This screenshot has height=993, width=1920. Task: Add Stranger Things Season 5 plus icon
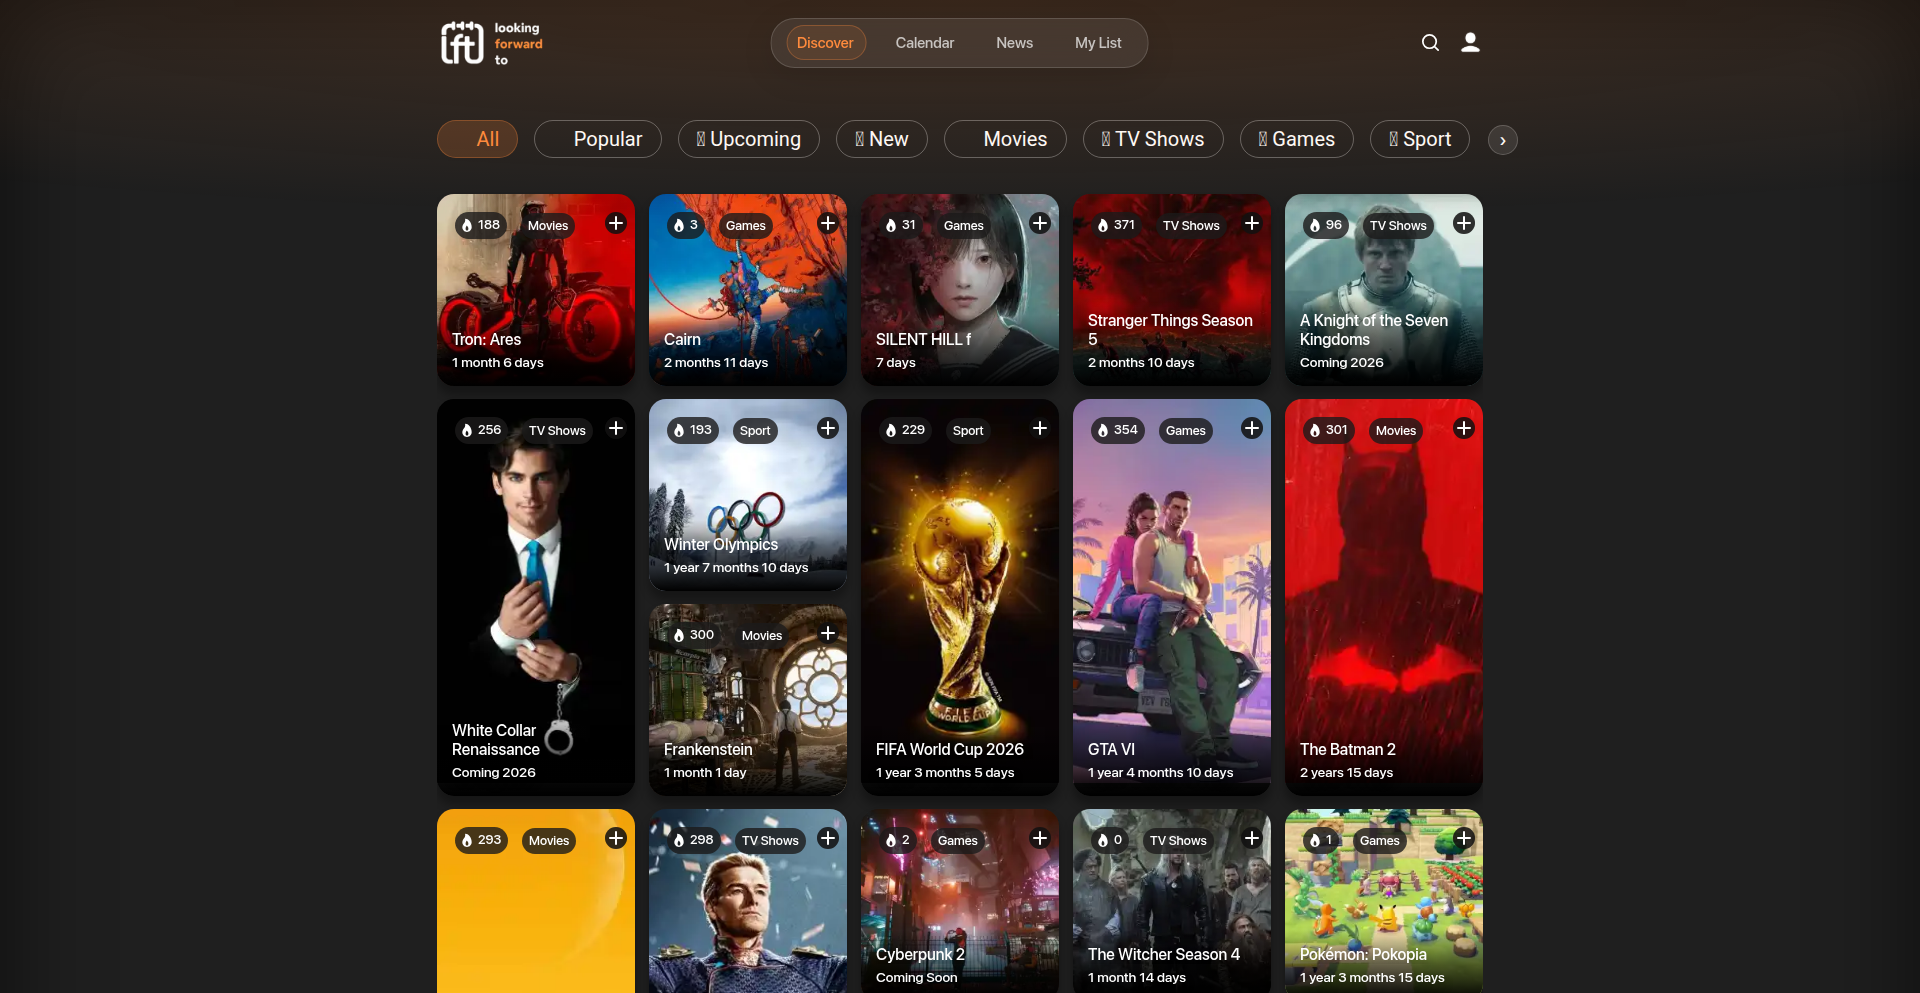1252,224
